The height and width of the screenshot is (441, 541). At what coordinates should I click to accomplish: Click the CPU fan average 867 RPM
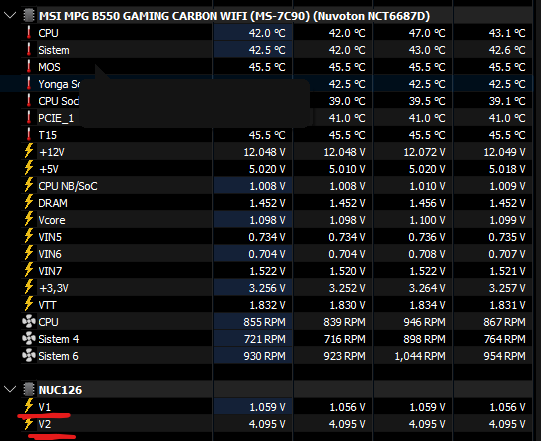(504, 322)
